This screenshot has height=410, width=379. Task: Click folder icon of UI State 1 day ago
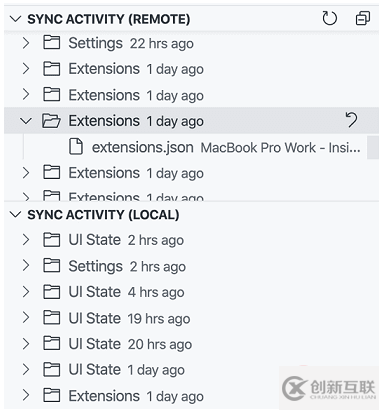[52, 370]
